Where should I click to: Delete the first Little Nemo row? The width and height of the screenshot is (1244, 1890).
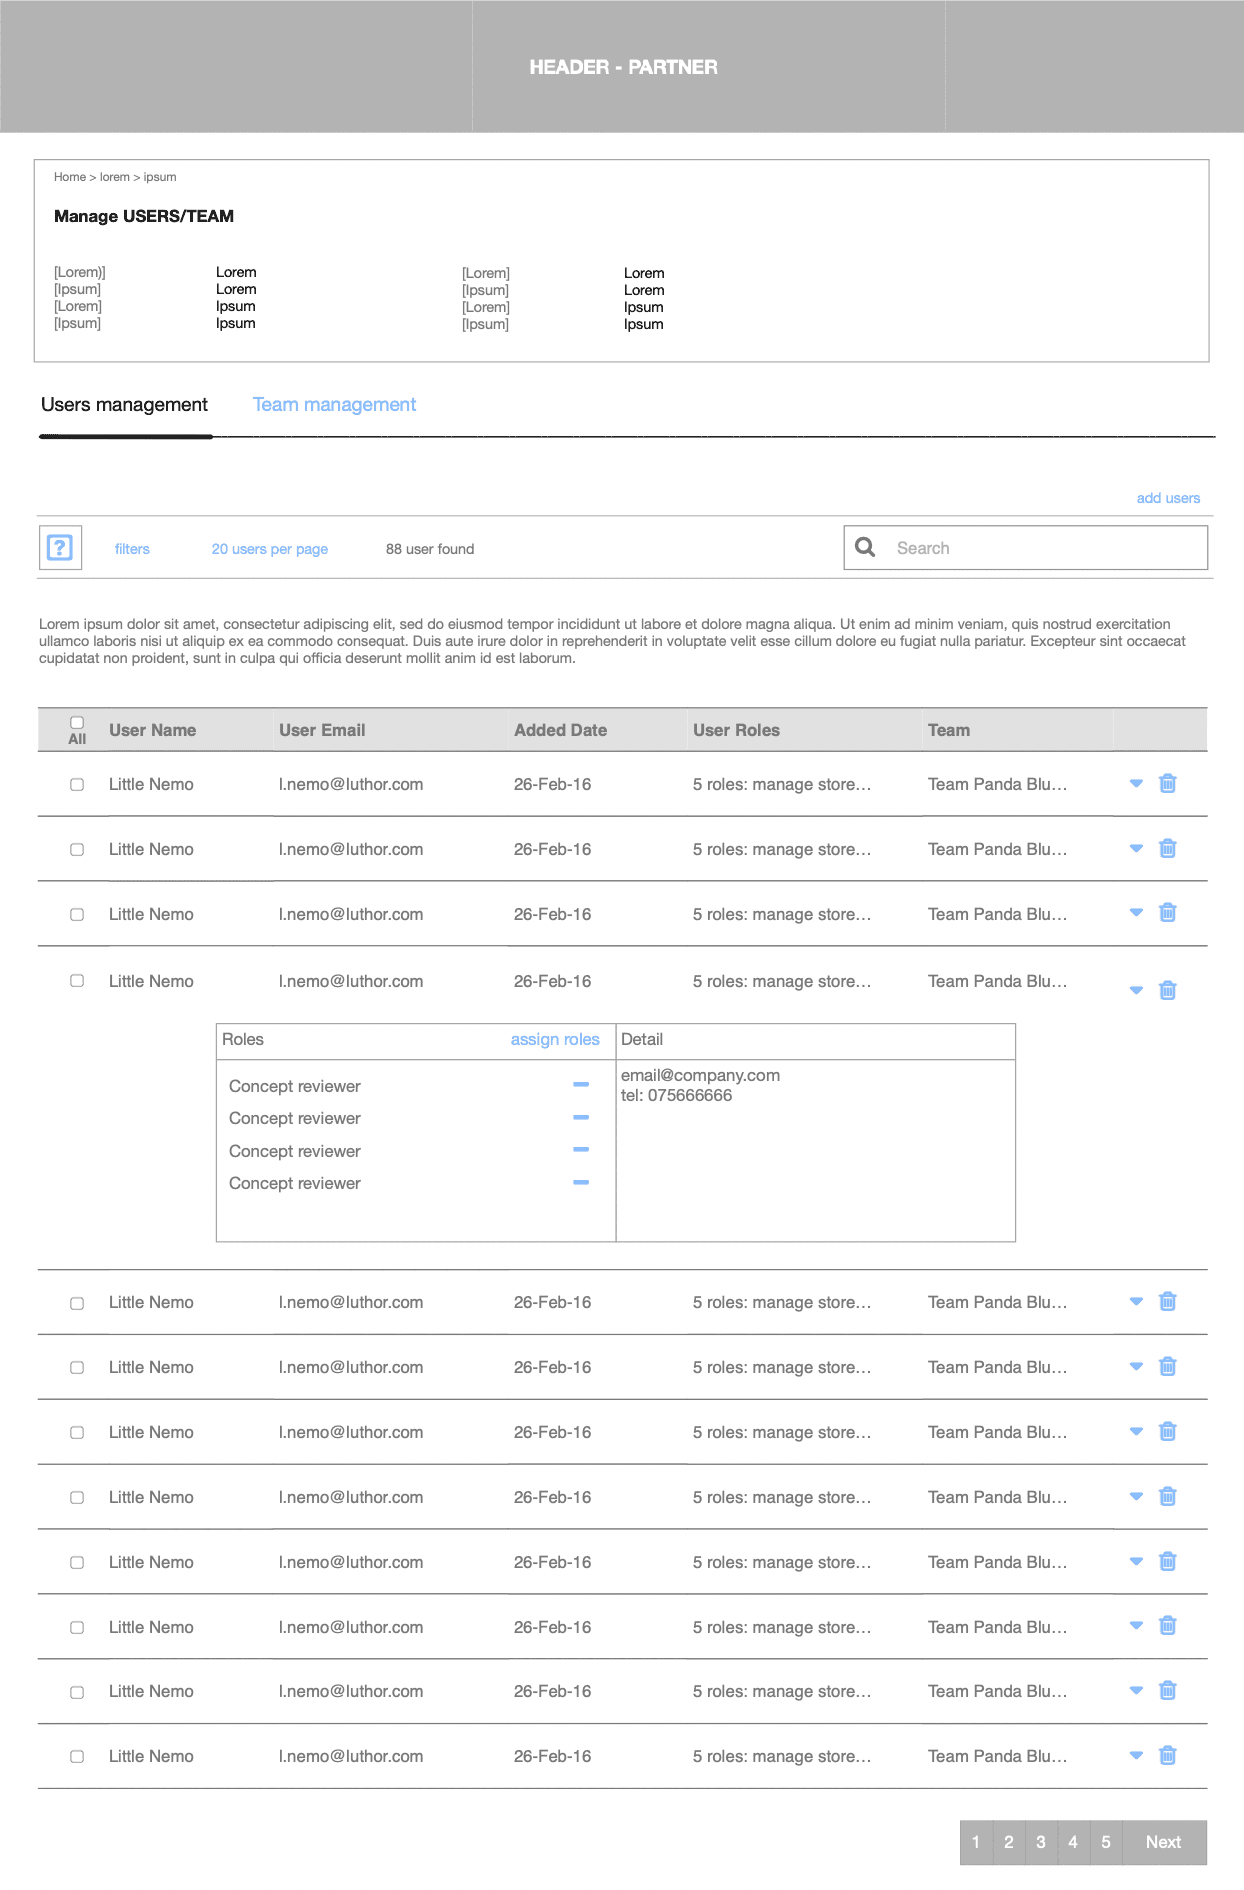(x=1167, y=783)
